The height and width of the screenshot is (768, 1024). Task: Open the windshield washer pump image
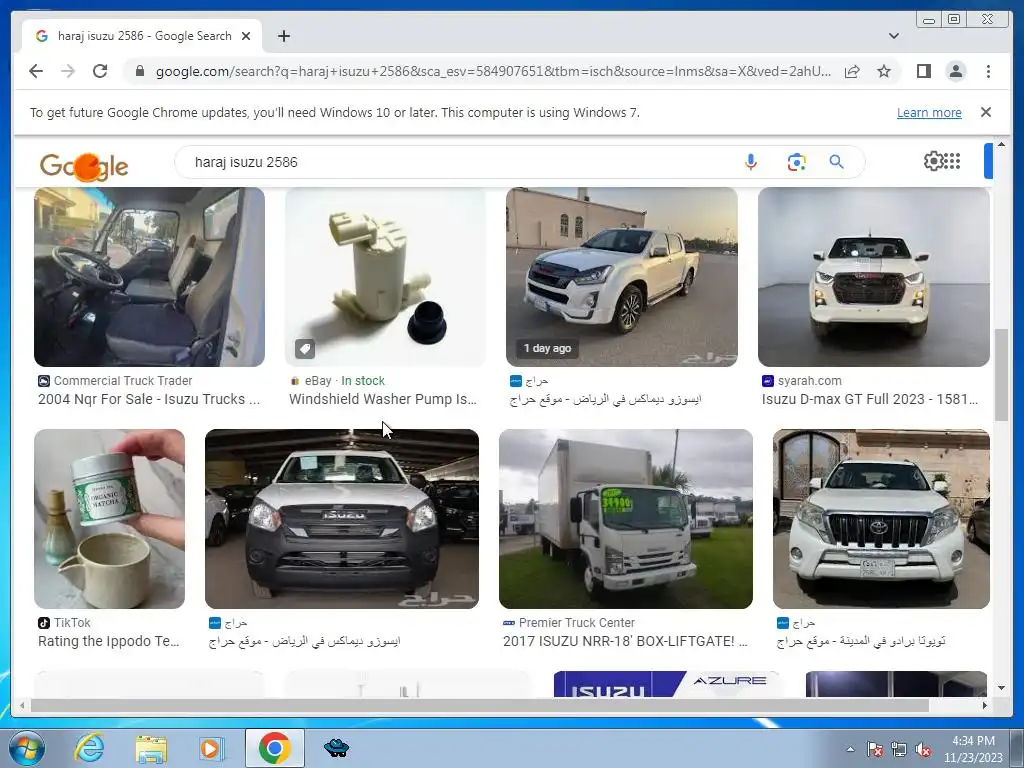385,277
